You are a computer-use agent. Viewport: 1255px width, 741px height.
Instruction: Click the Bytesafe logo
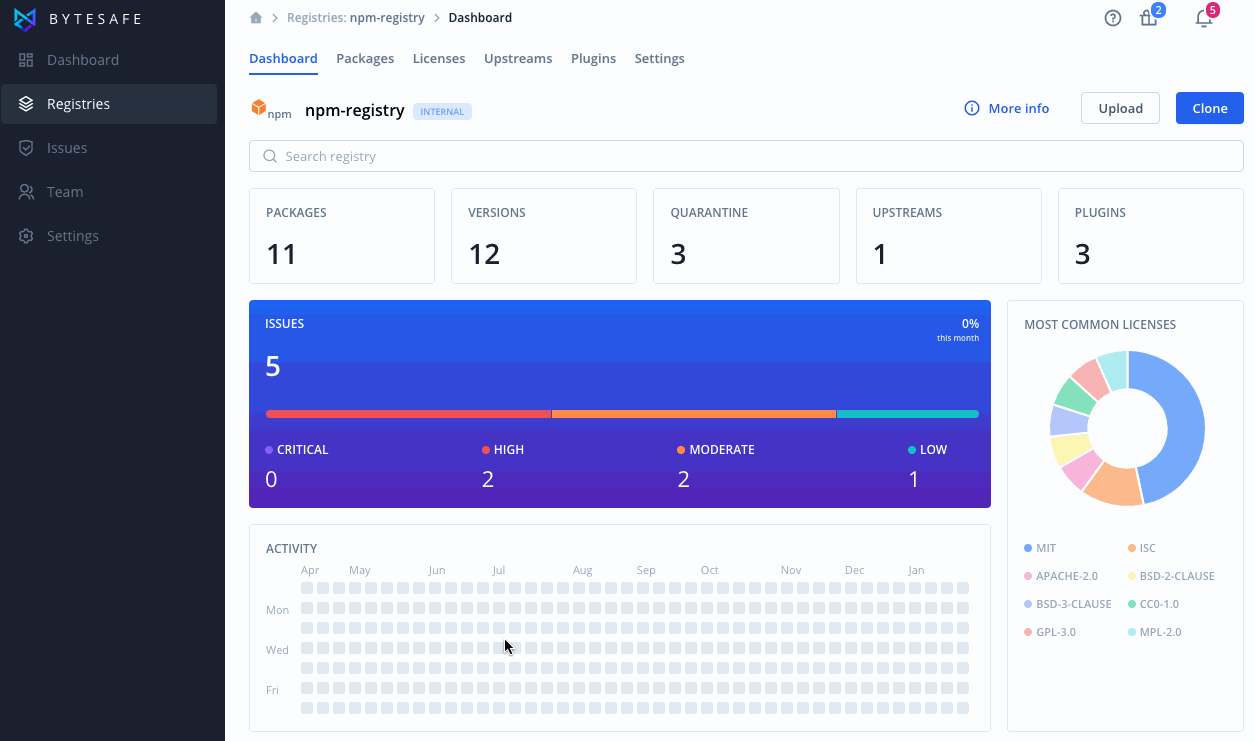point(78,19)
